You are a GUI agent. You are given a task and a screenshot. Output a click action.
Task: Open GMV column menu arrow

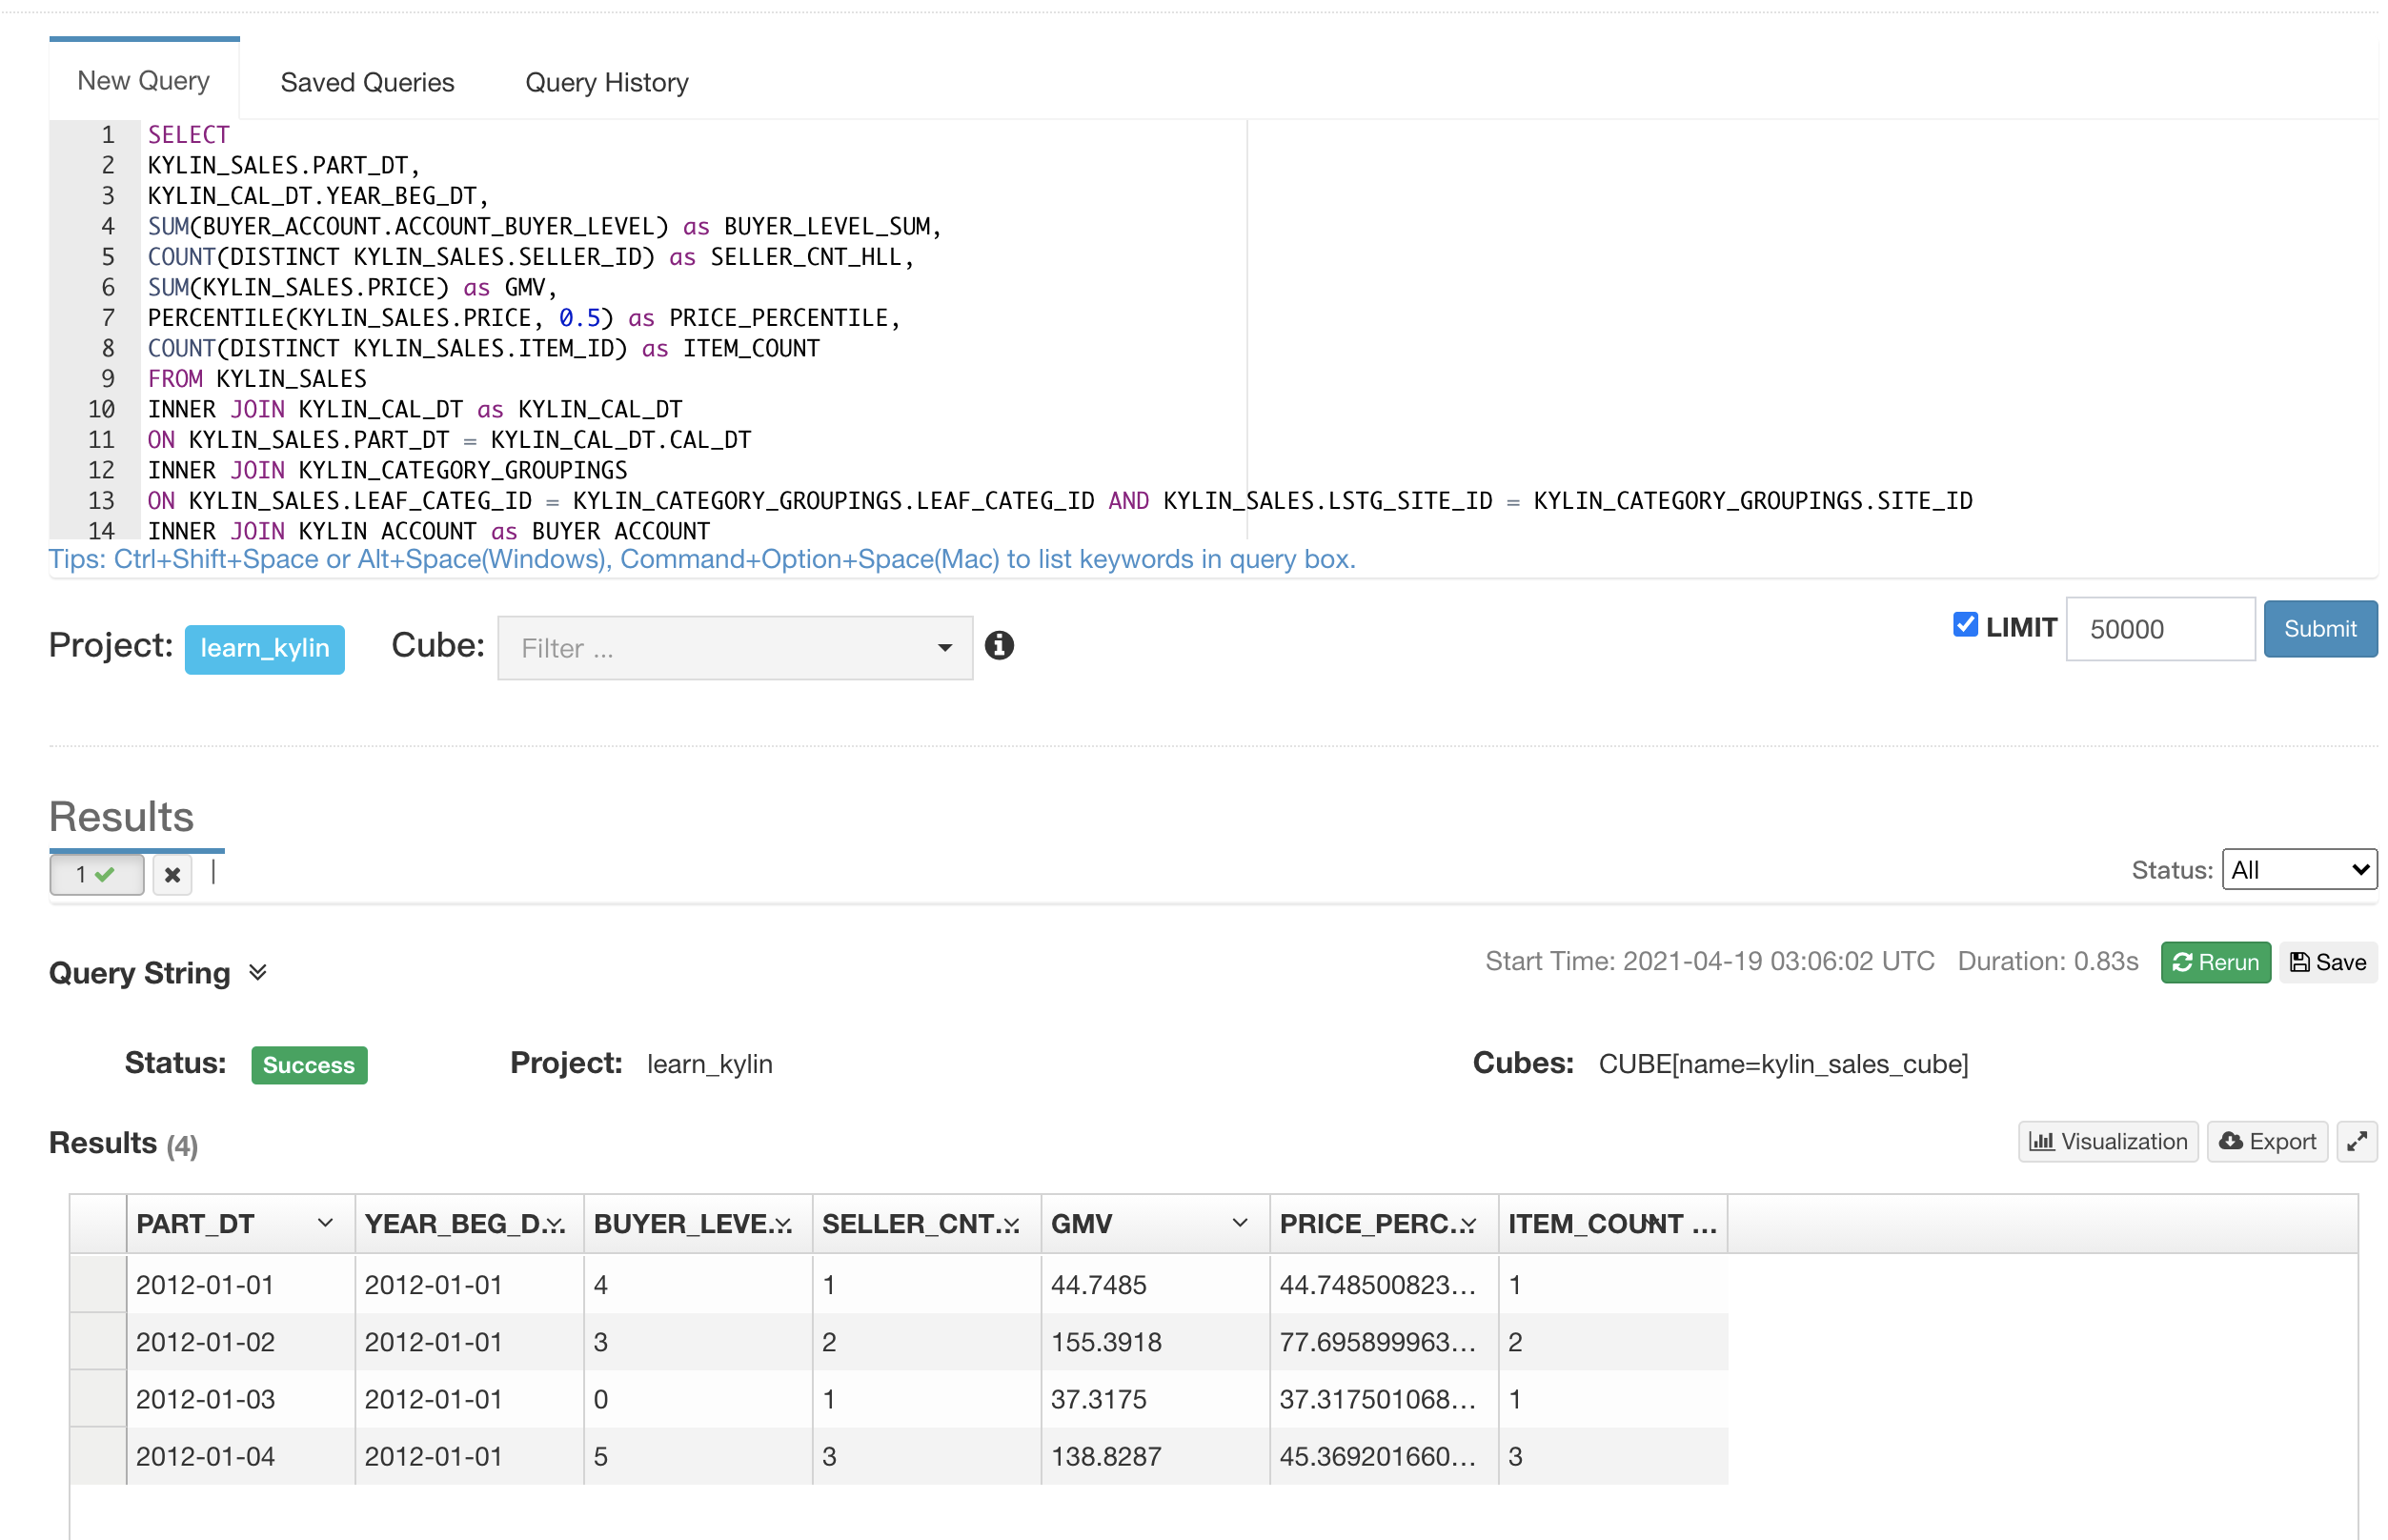(x=1239, y=1223)
